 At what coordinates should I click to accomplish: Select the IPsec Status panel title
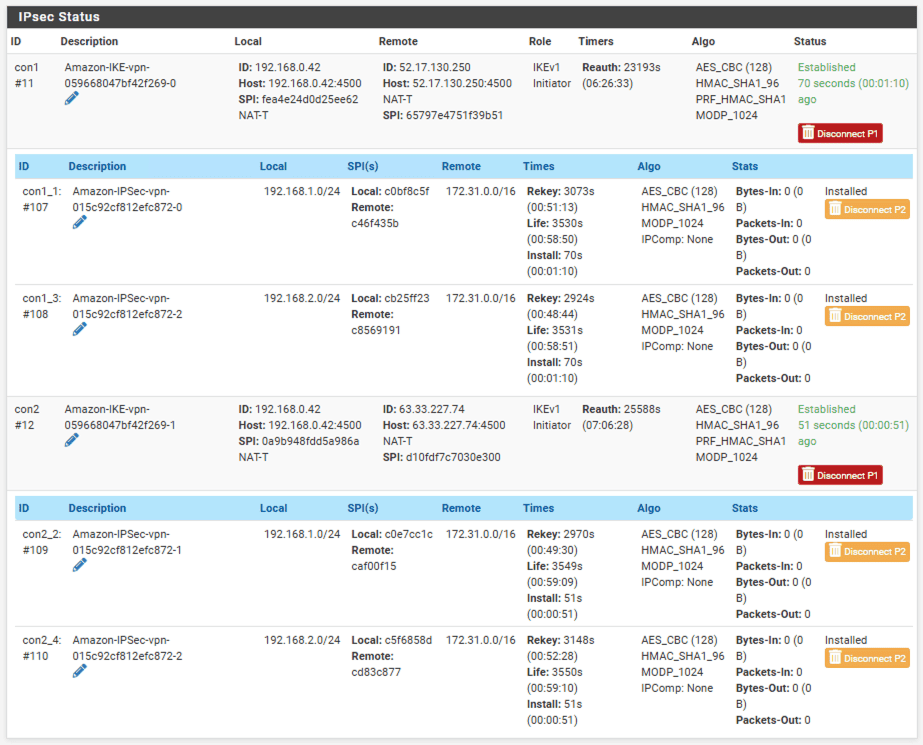[x=59, y=17]
